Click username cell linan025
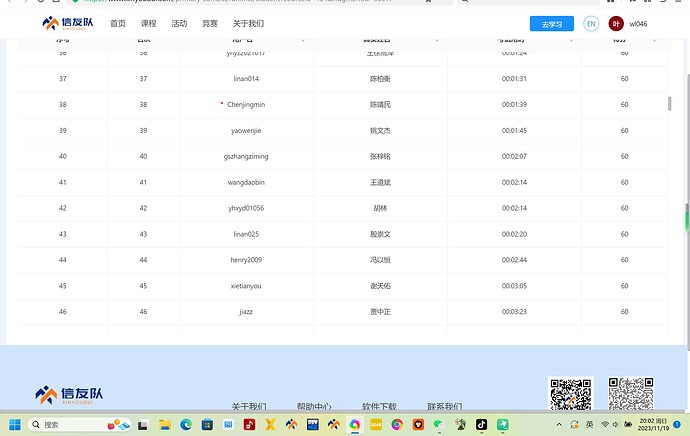The width and height of the screenshot is (690, 436). pos(246,234)
